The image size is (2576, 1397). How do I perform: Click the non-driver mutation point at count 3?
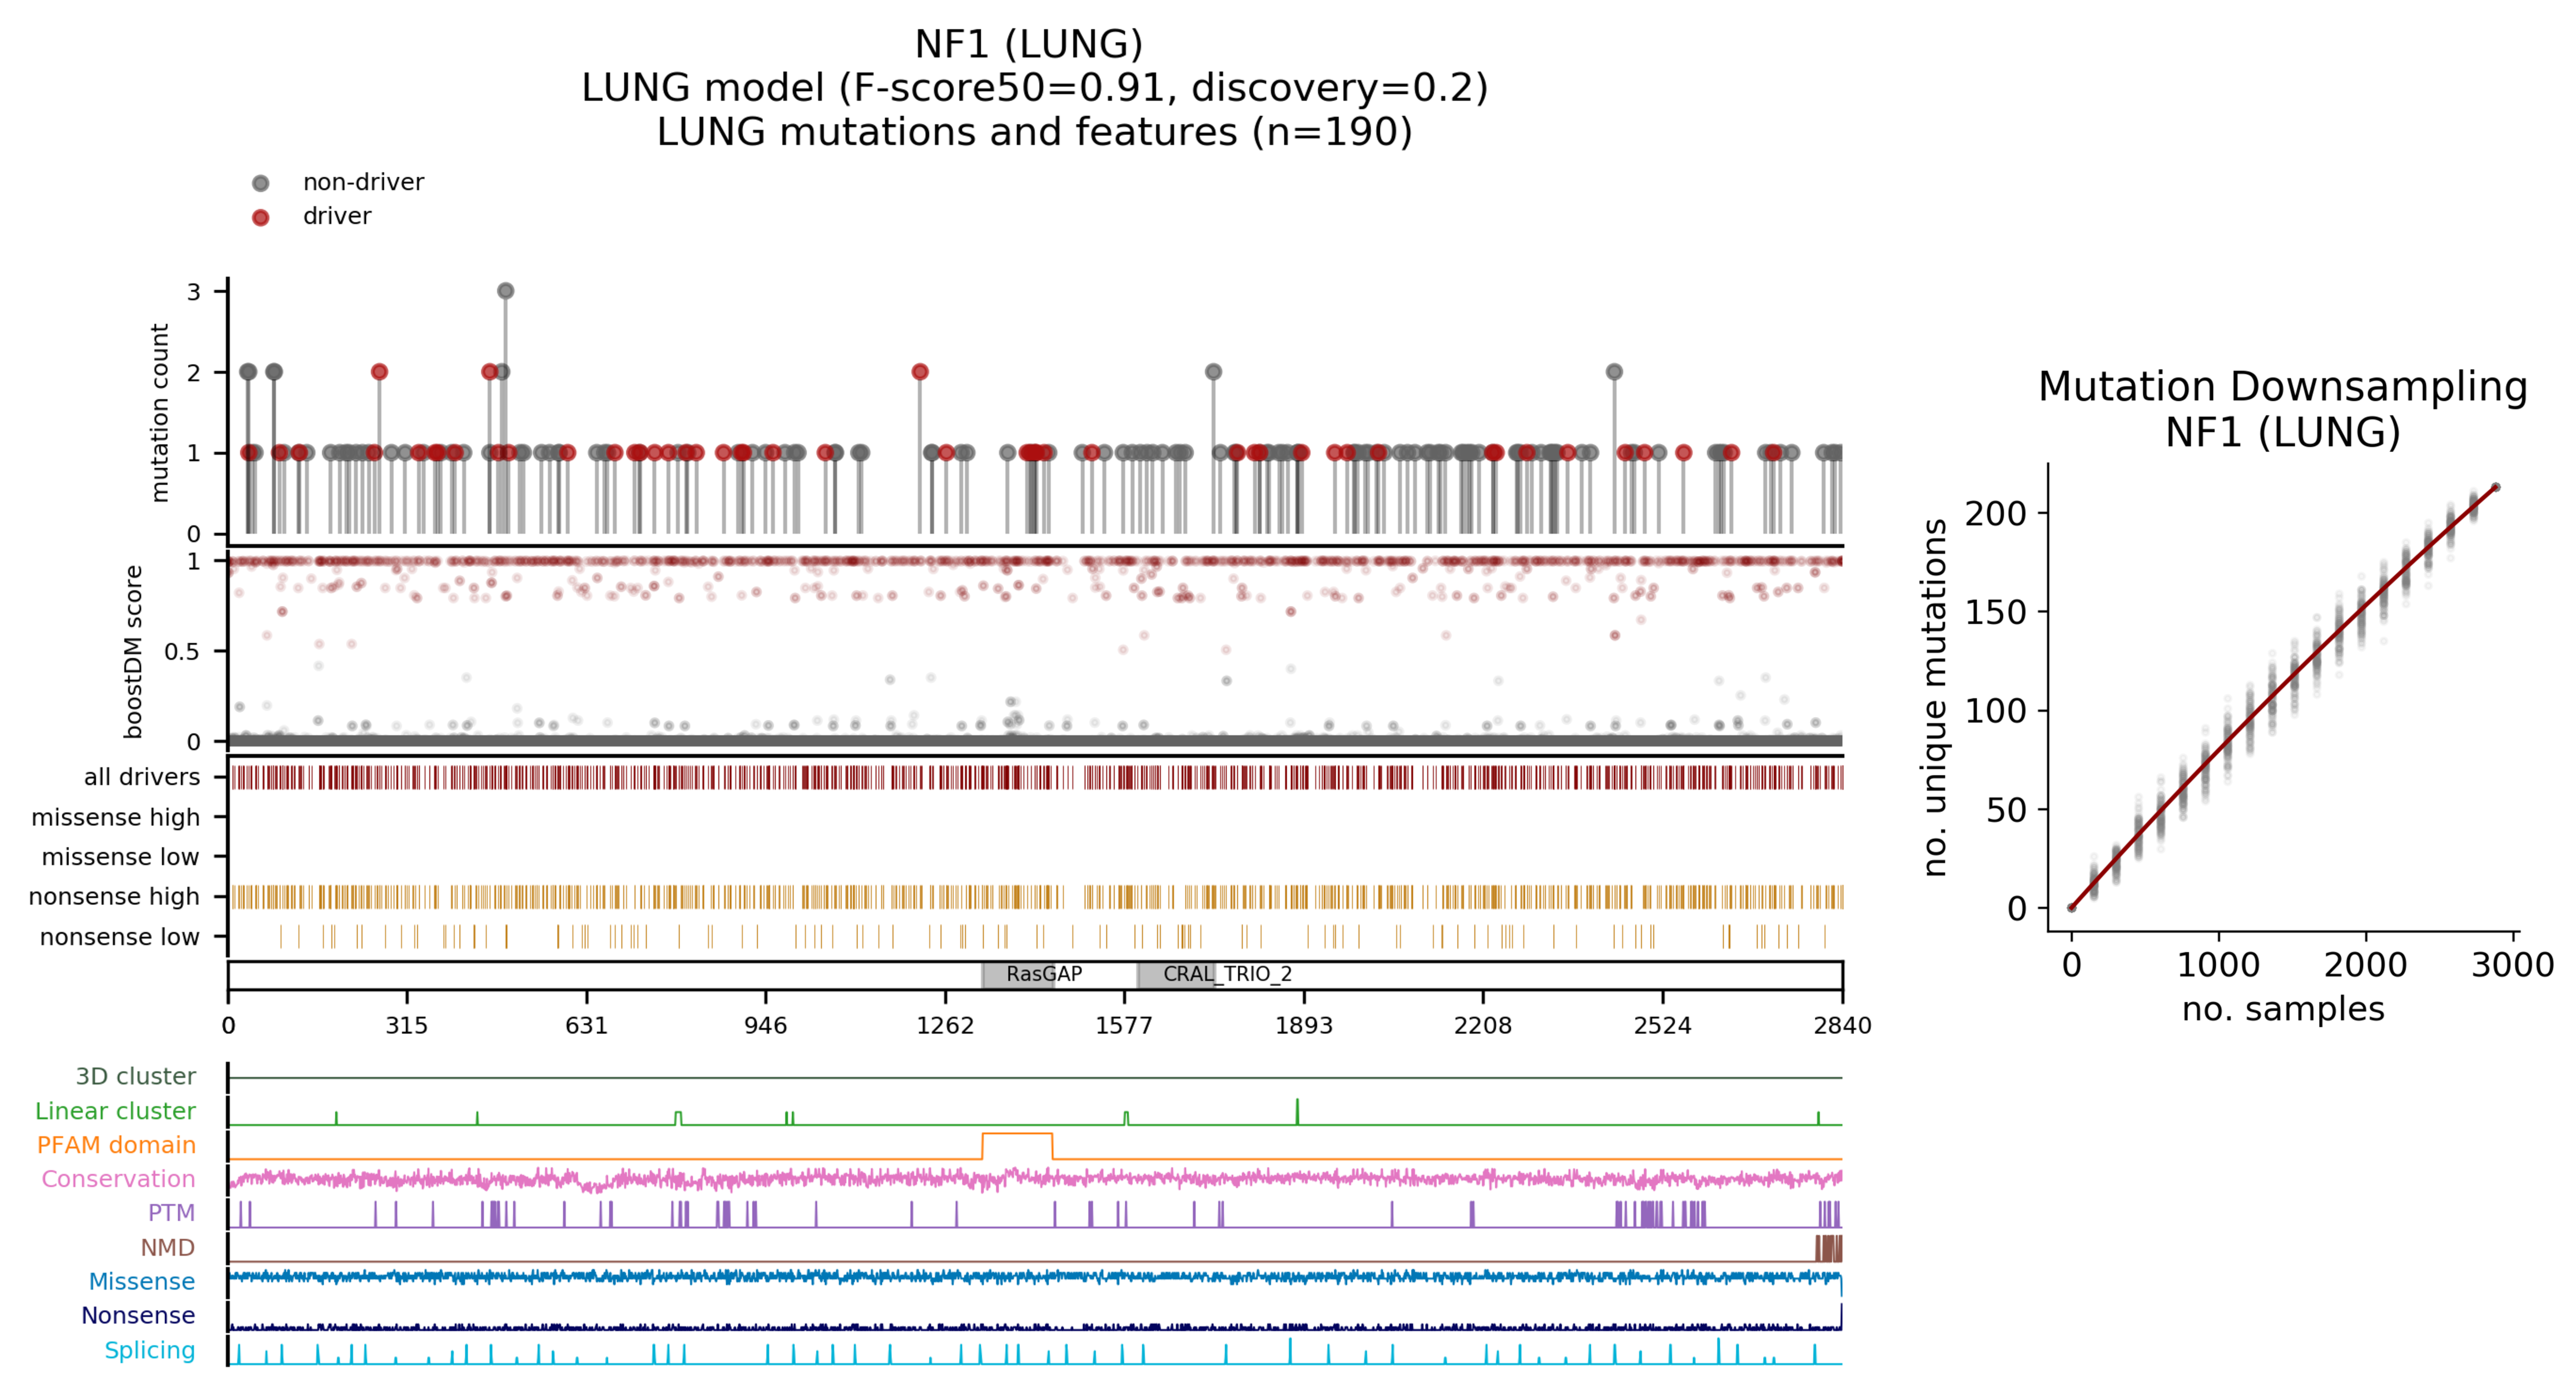point(505,291)
